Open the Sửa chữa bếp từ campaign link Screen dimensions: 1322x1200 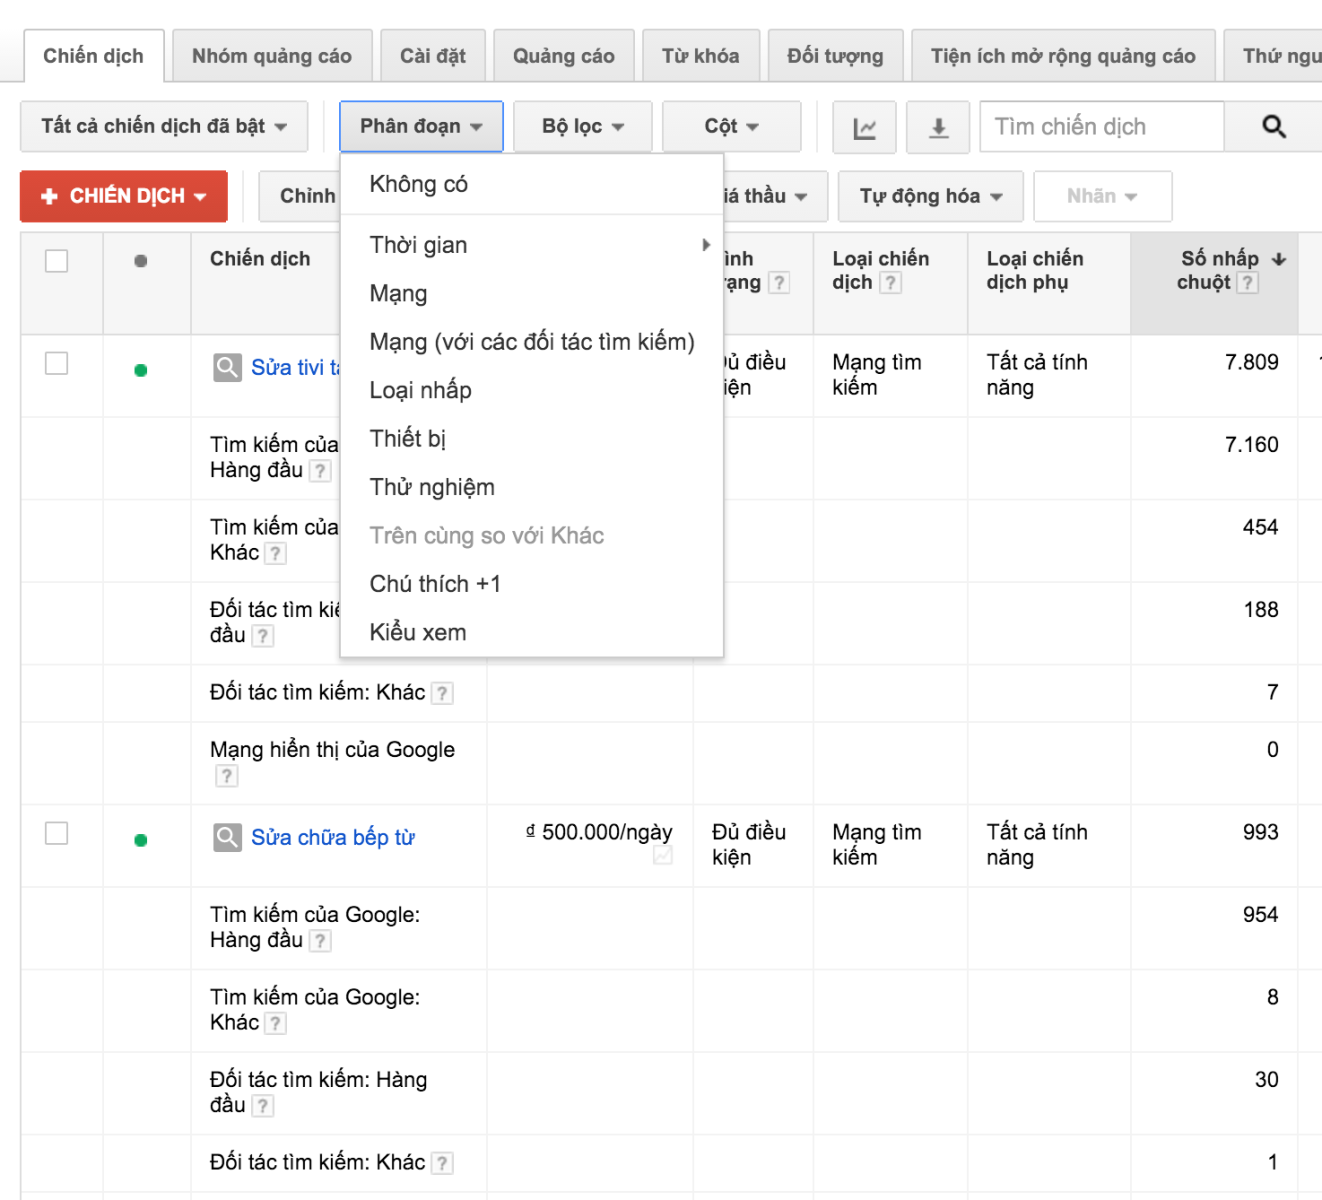[333, 837]
